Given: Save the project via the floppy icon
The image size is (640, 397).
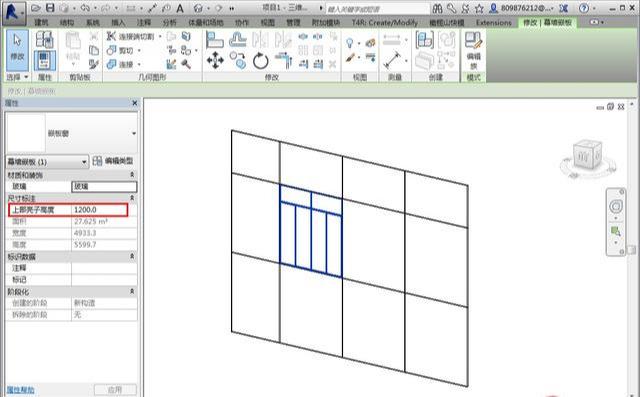Looking at the screenshot, I should 50,8.
